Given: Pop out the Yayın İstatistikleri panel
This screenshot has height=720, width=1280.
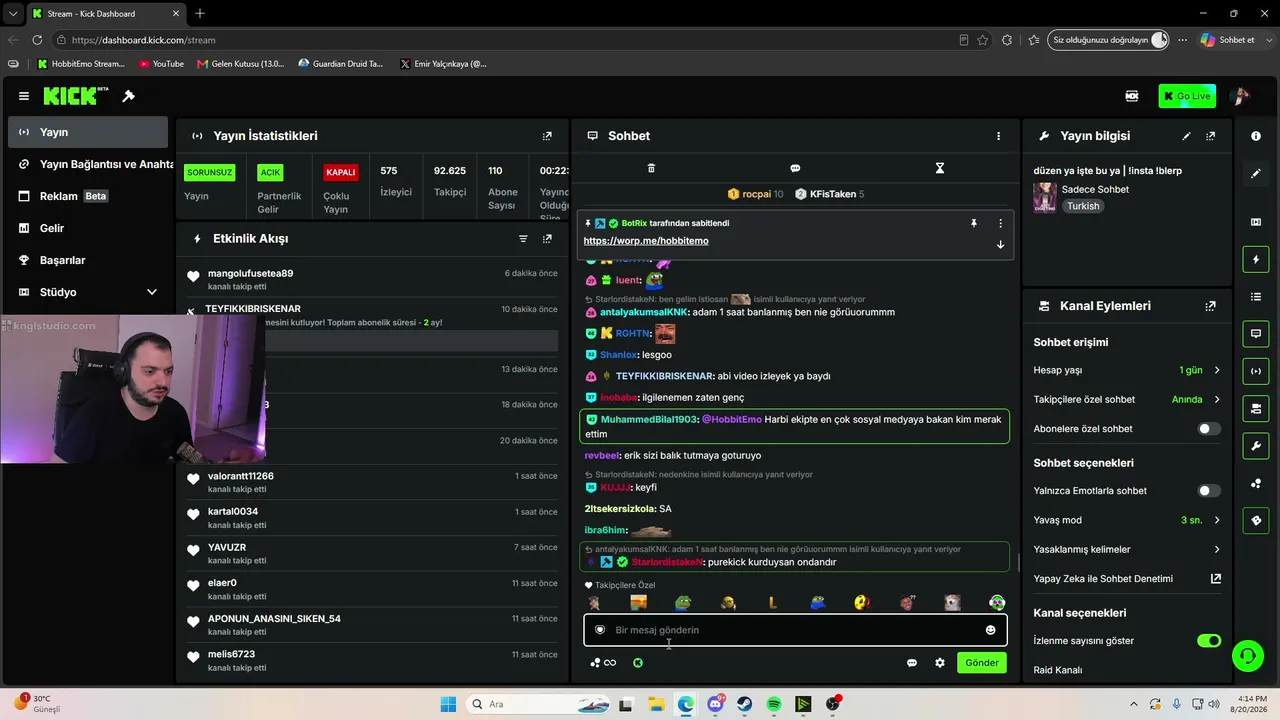Looking at the screenshot, I should (547, 136).
